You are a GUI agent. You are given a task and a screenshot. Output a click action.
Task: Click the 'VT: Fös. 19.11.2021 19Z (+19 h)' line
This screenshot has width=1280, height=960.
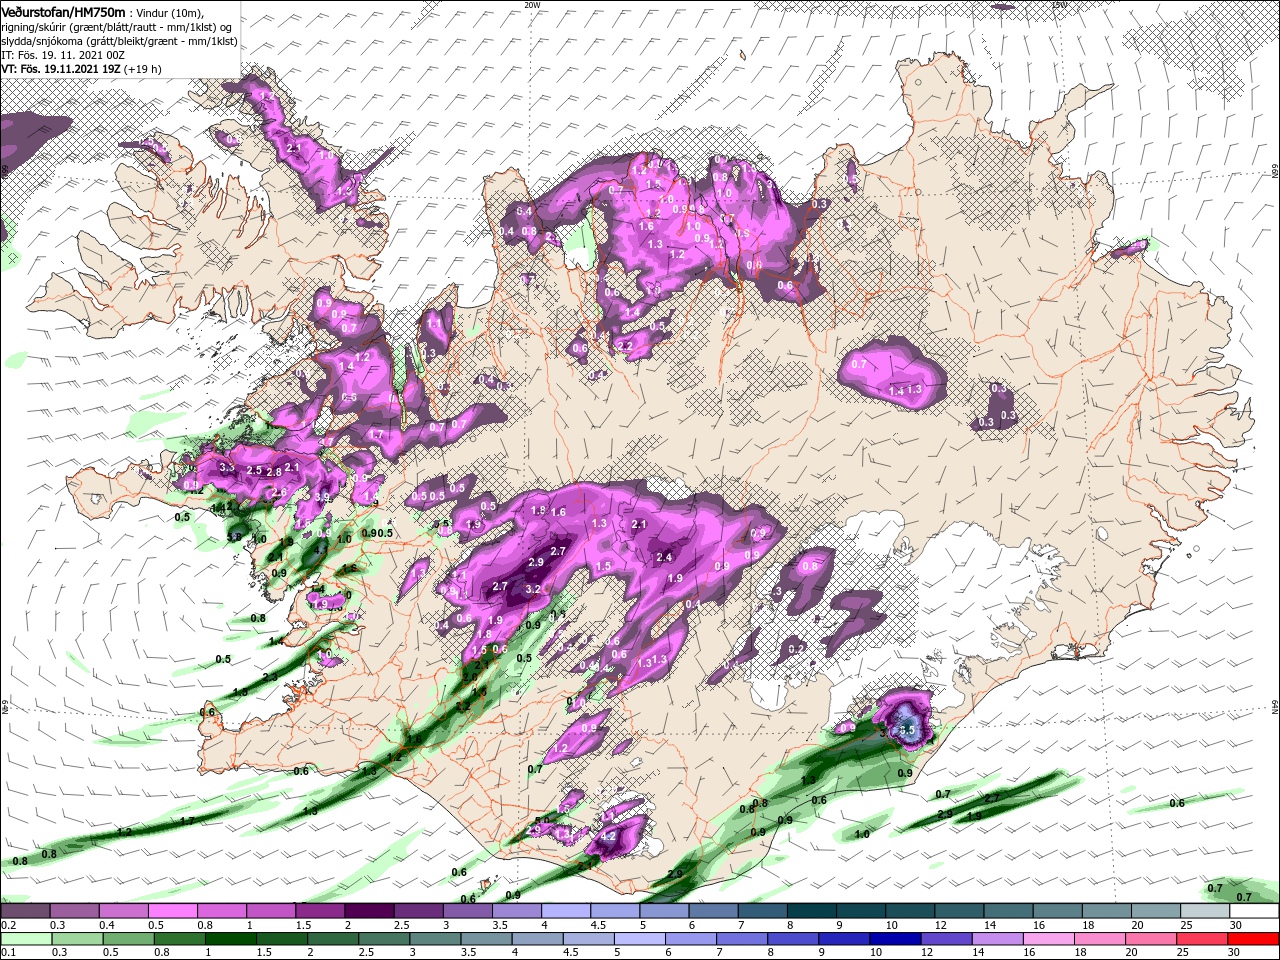pyautogui.click(x=81, y=69)
